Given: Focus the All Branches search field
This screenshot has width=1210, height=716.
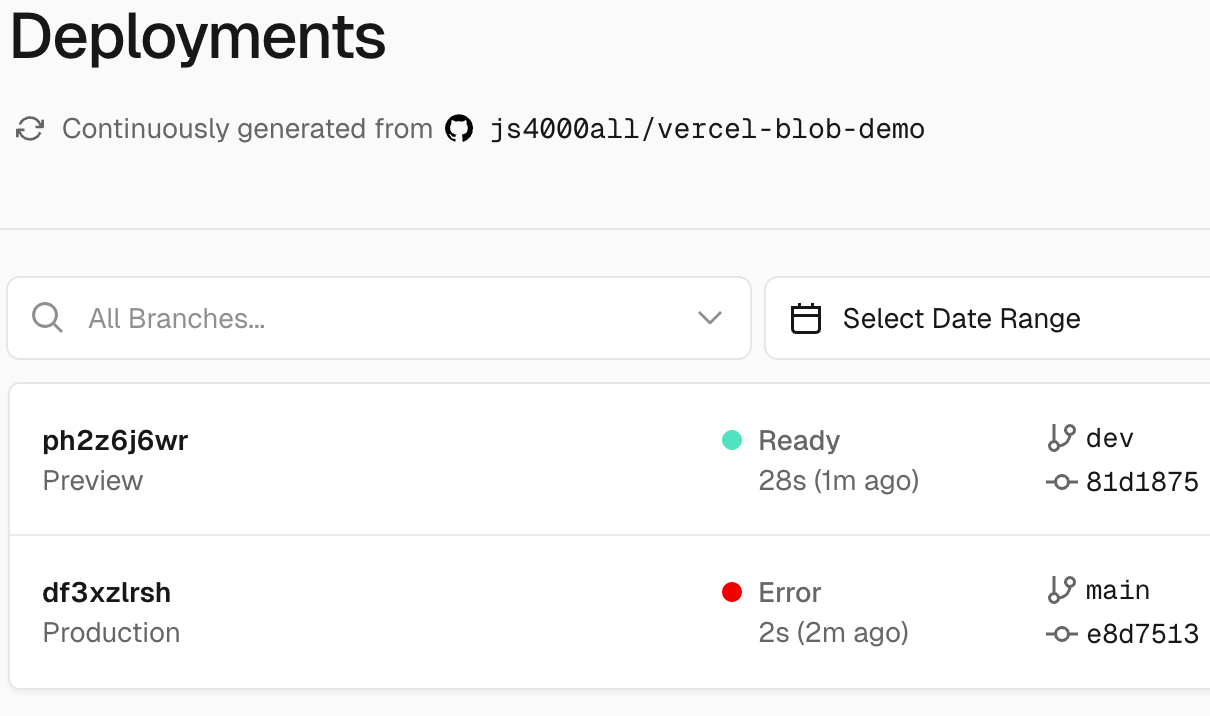Looking at the screenshot, I should coord(379,318).
